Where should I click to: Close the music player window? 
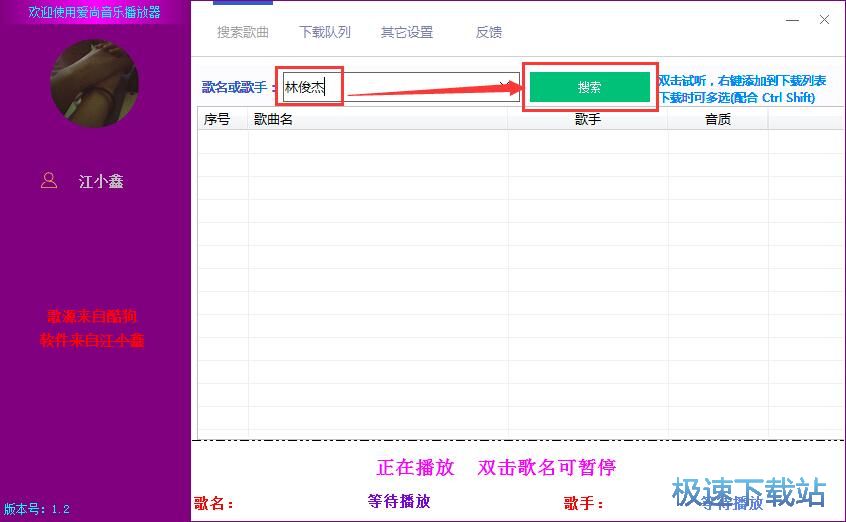coord(824,20)
